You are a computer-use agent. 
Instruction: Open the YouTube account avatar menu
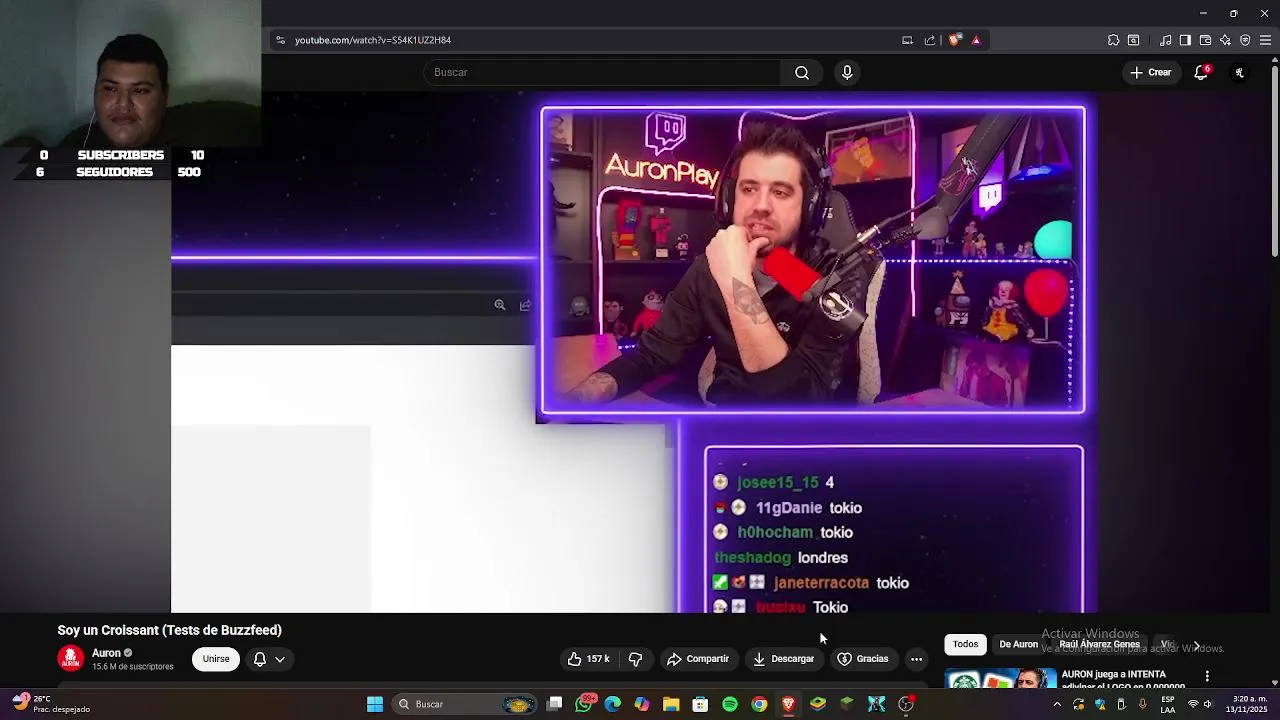tap(1239, 72)
